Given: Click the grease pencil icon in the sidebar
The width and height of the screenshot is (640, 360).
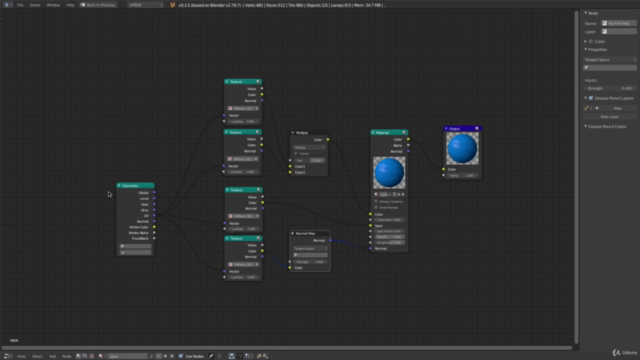Looking at the screenshot, I should coord(587,108).
